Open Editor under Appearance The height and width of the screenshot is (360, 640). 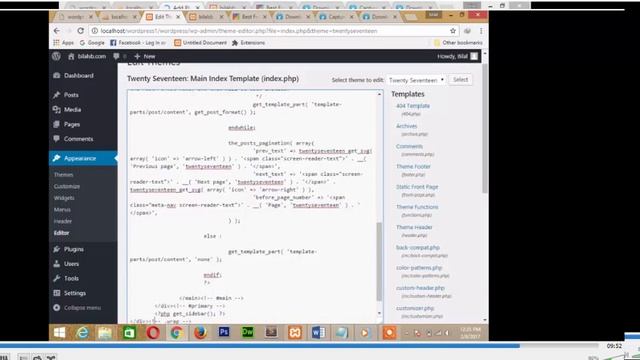click(62, 233)
